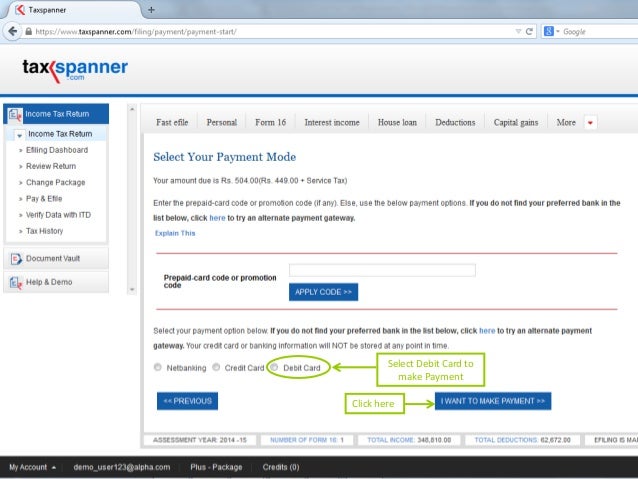Open Verify Data with ITD
Image resolution: width=638 pixels, height=479 pixels.
[x=58, y=215]
